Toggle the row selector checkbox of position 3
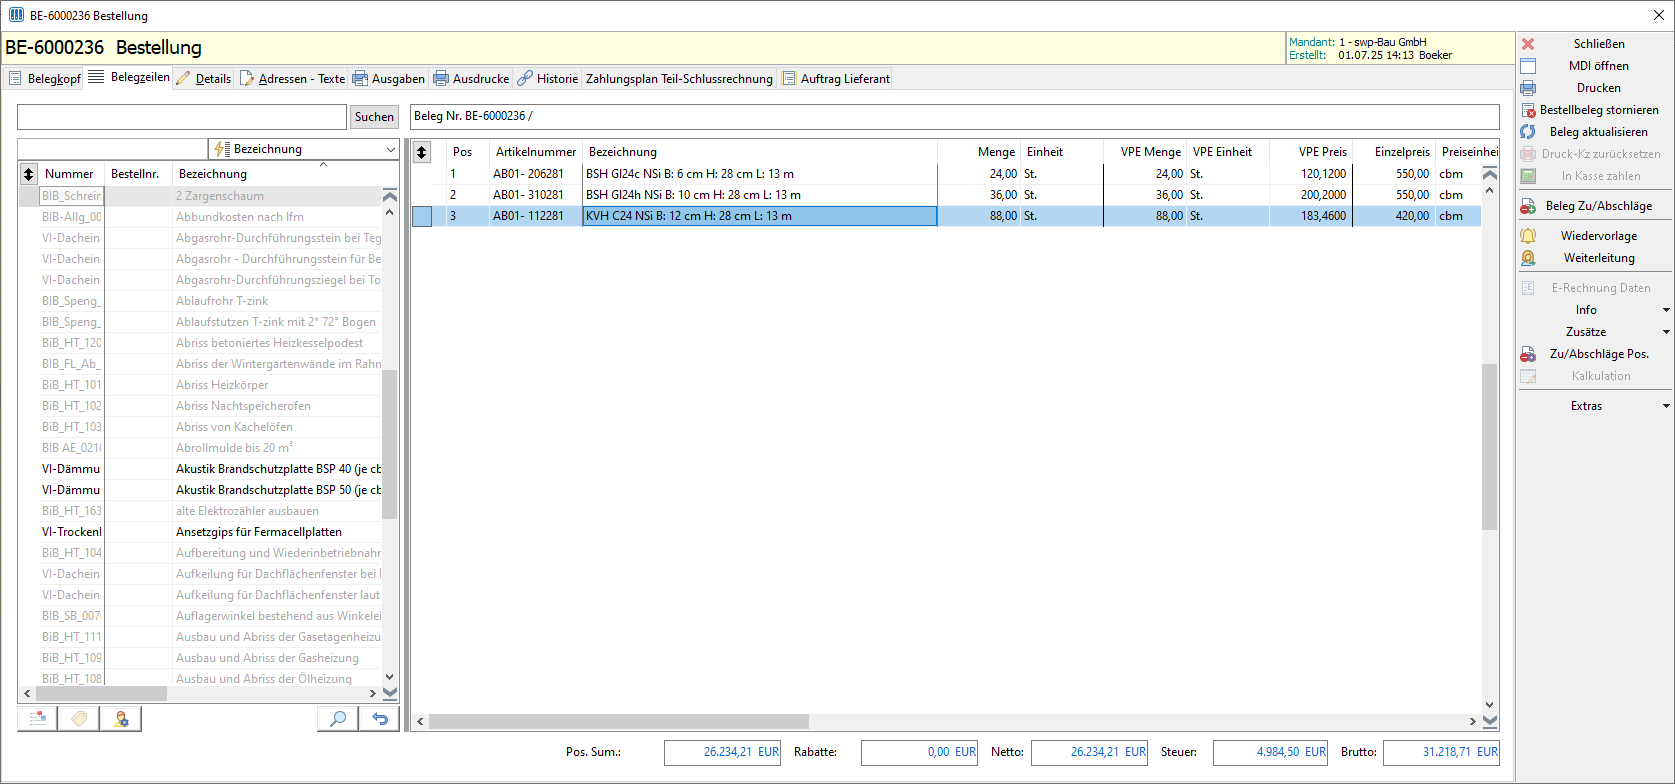The height and width of the screenshot is (784, 1675). click(x=422, y=216)
